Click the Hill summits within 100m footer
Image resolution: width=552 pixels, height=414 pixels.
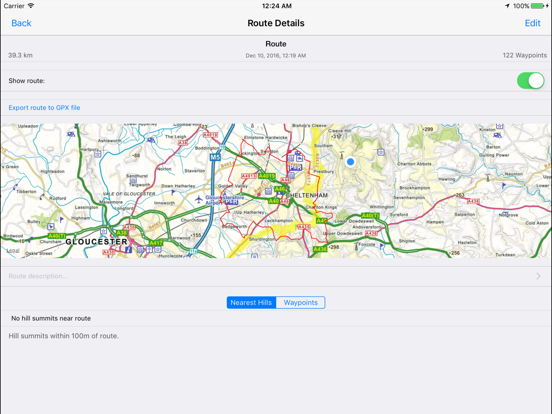pyautogui.click(x=64, y=336)
